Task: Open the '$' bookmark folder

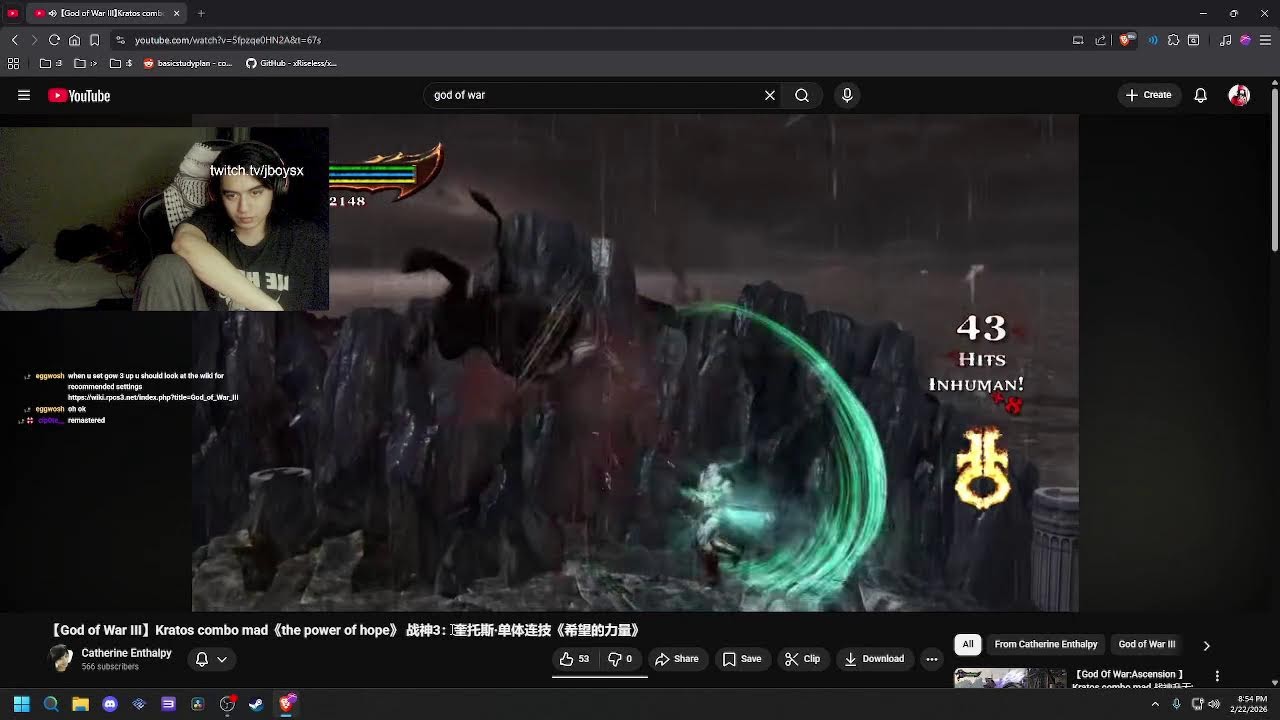Action: [121, 63]
